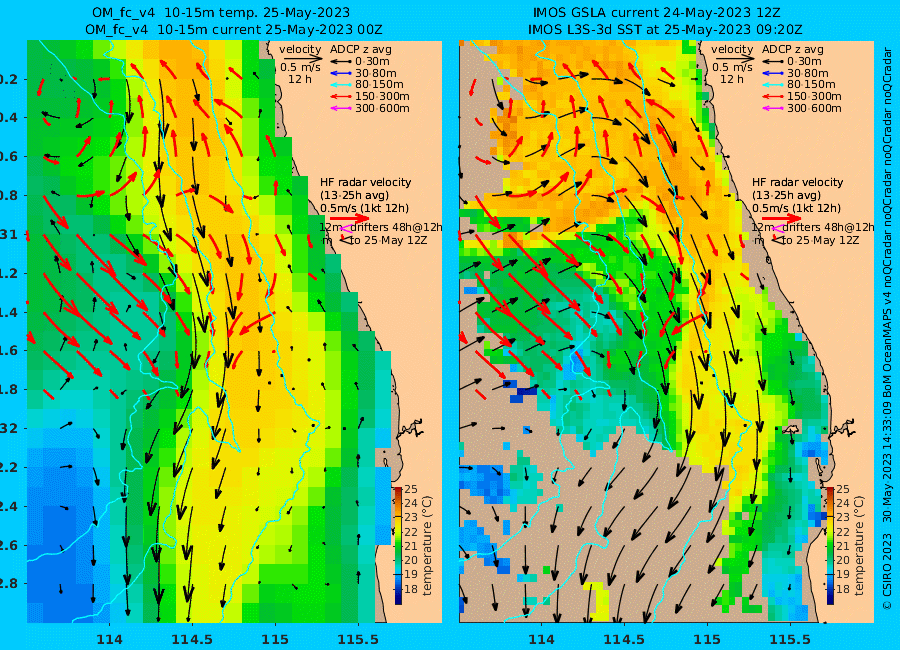The image size is (900, 650).
Task: Click the red HF radar velocity arrow in the OM_fc_v4 panel
Action: [x=350, y=218]
